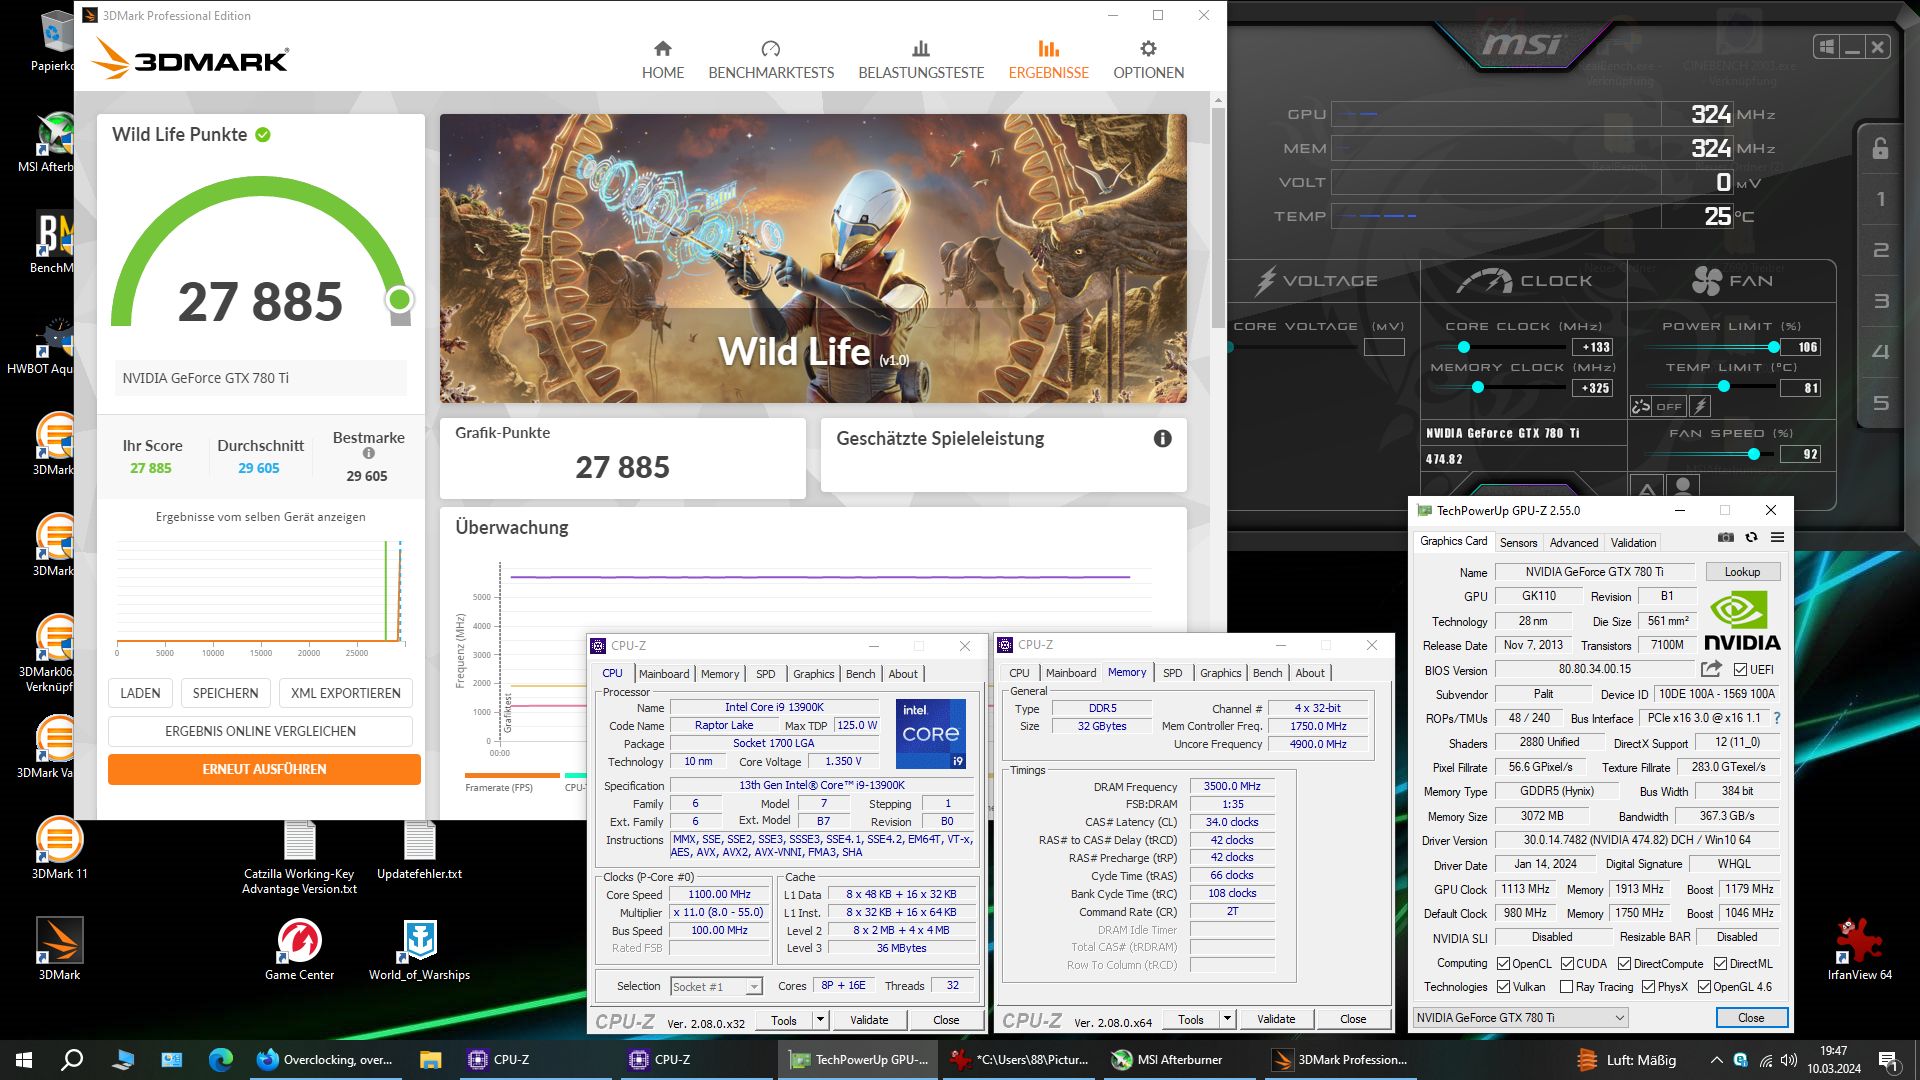Click the Bus Interface question mark in GPU-Z
Viewport: 1920px width, 1080px height.
1777,718
